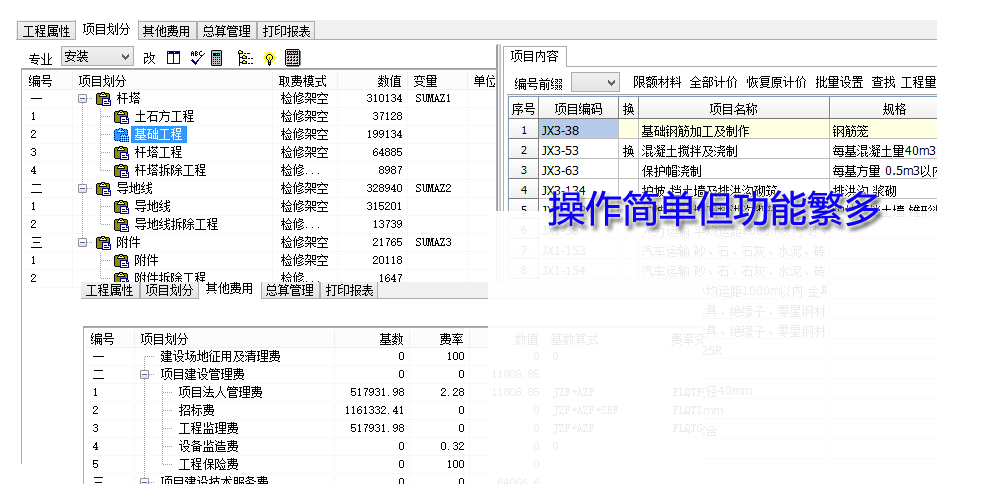
Task: Switch to the upper 打印报表 tab
Action: point(286,31)
